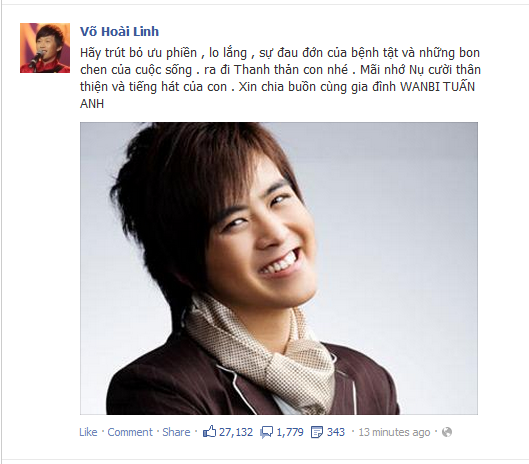Click "WANBI TUẤN" in the post text
529x464 pixels.
438,87
